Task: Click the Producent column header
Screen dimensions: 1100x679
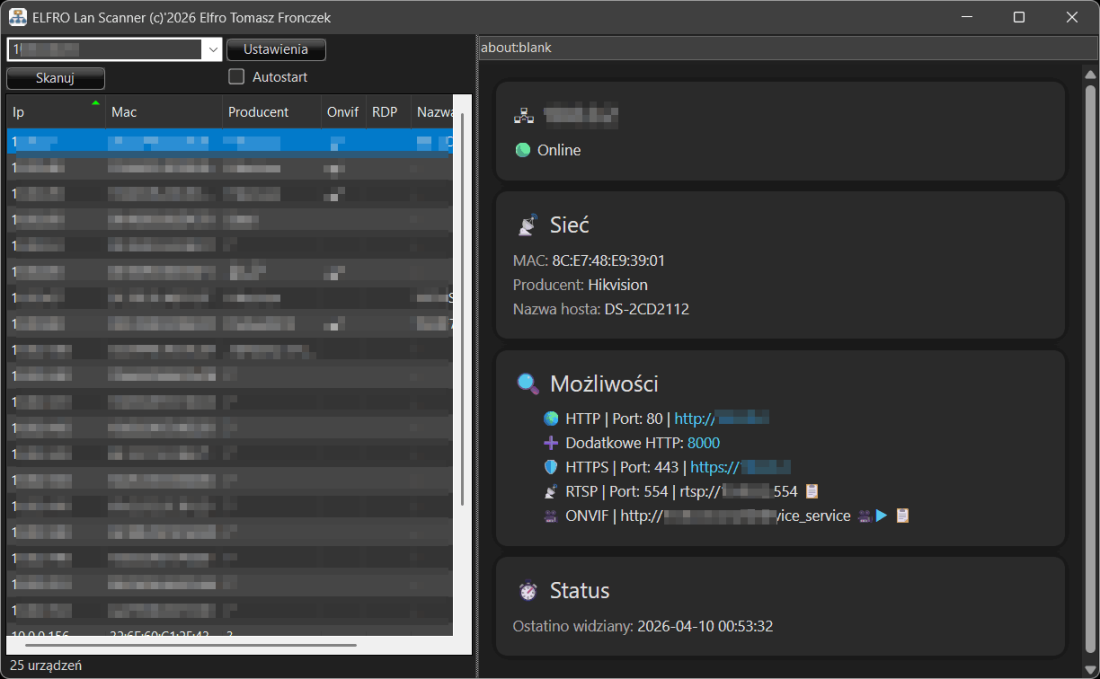Action: pos(270,112)
